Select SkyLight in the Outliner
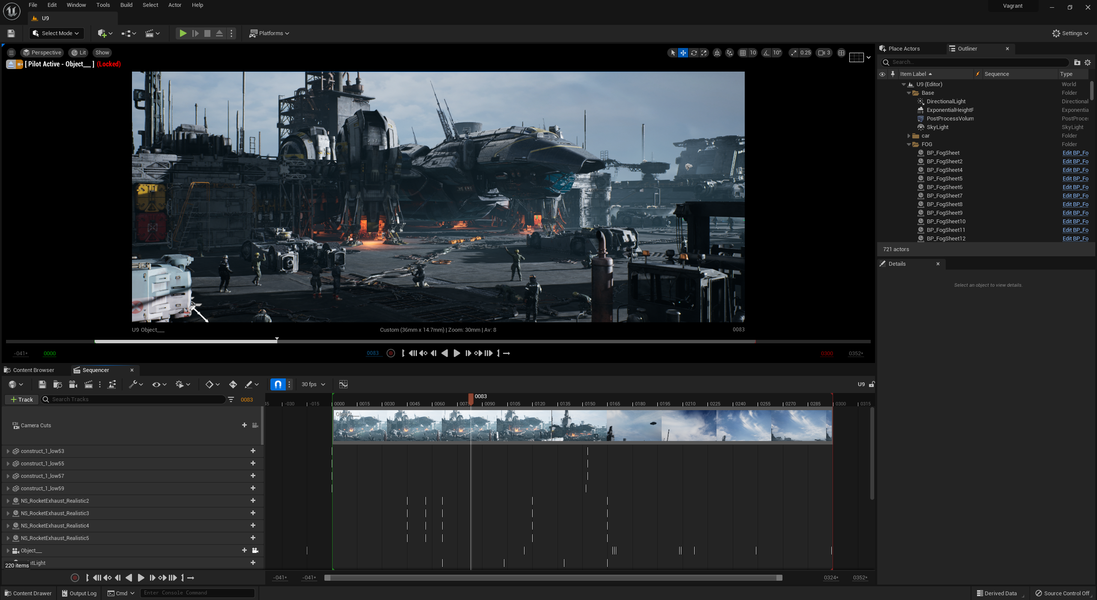The width and height of the screenshot is (1097, 600). coord(937,127)
